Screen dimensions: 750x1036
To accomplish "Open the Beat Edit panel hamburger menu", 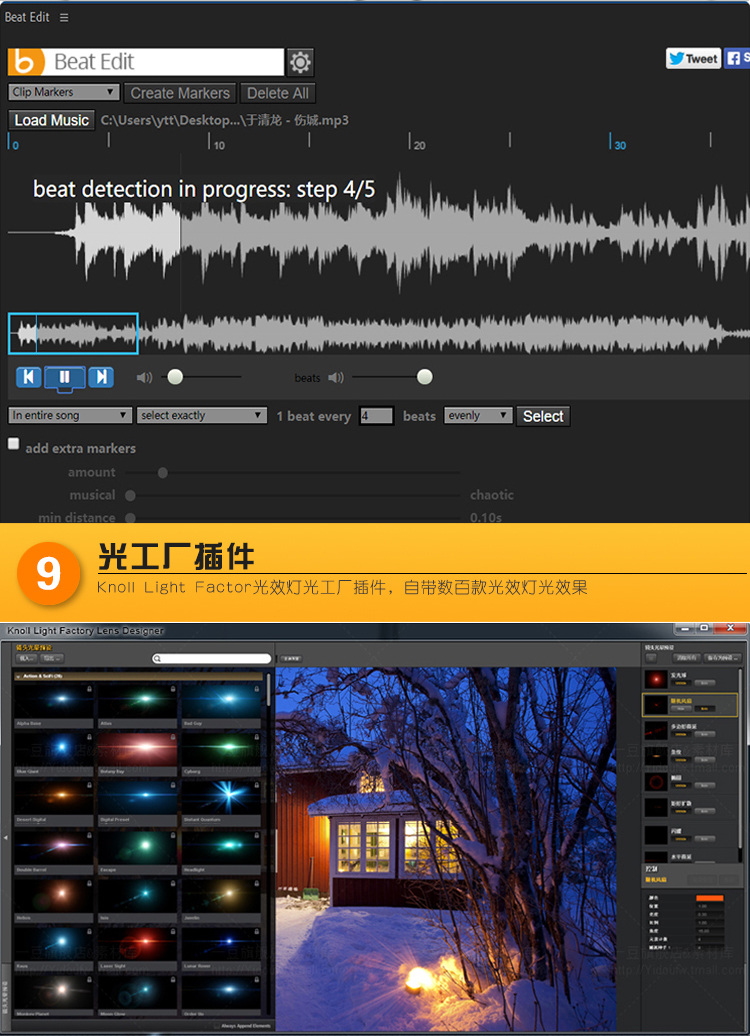I will 64,18.
